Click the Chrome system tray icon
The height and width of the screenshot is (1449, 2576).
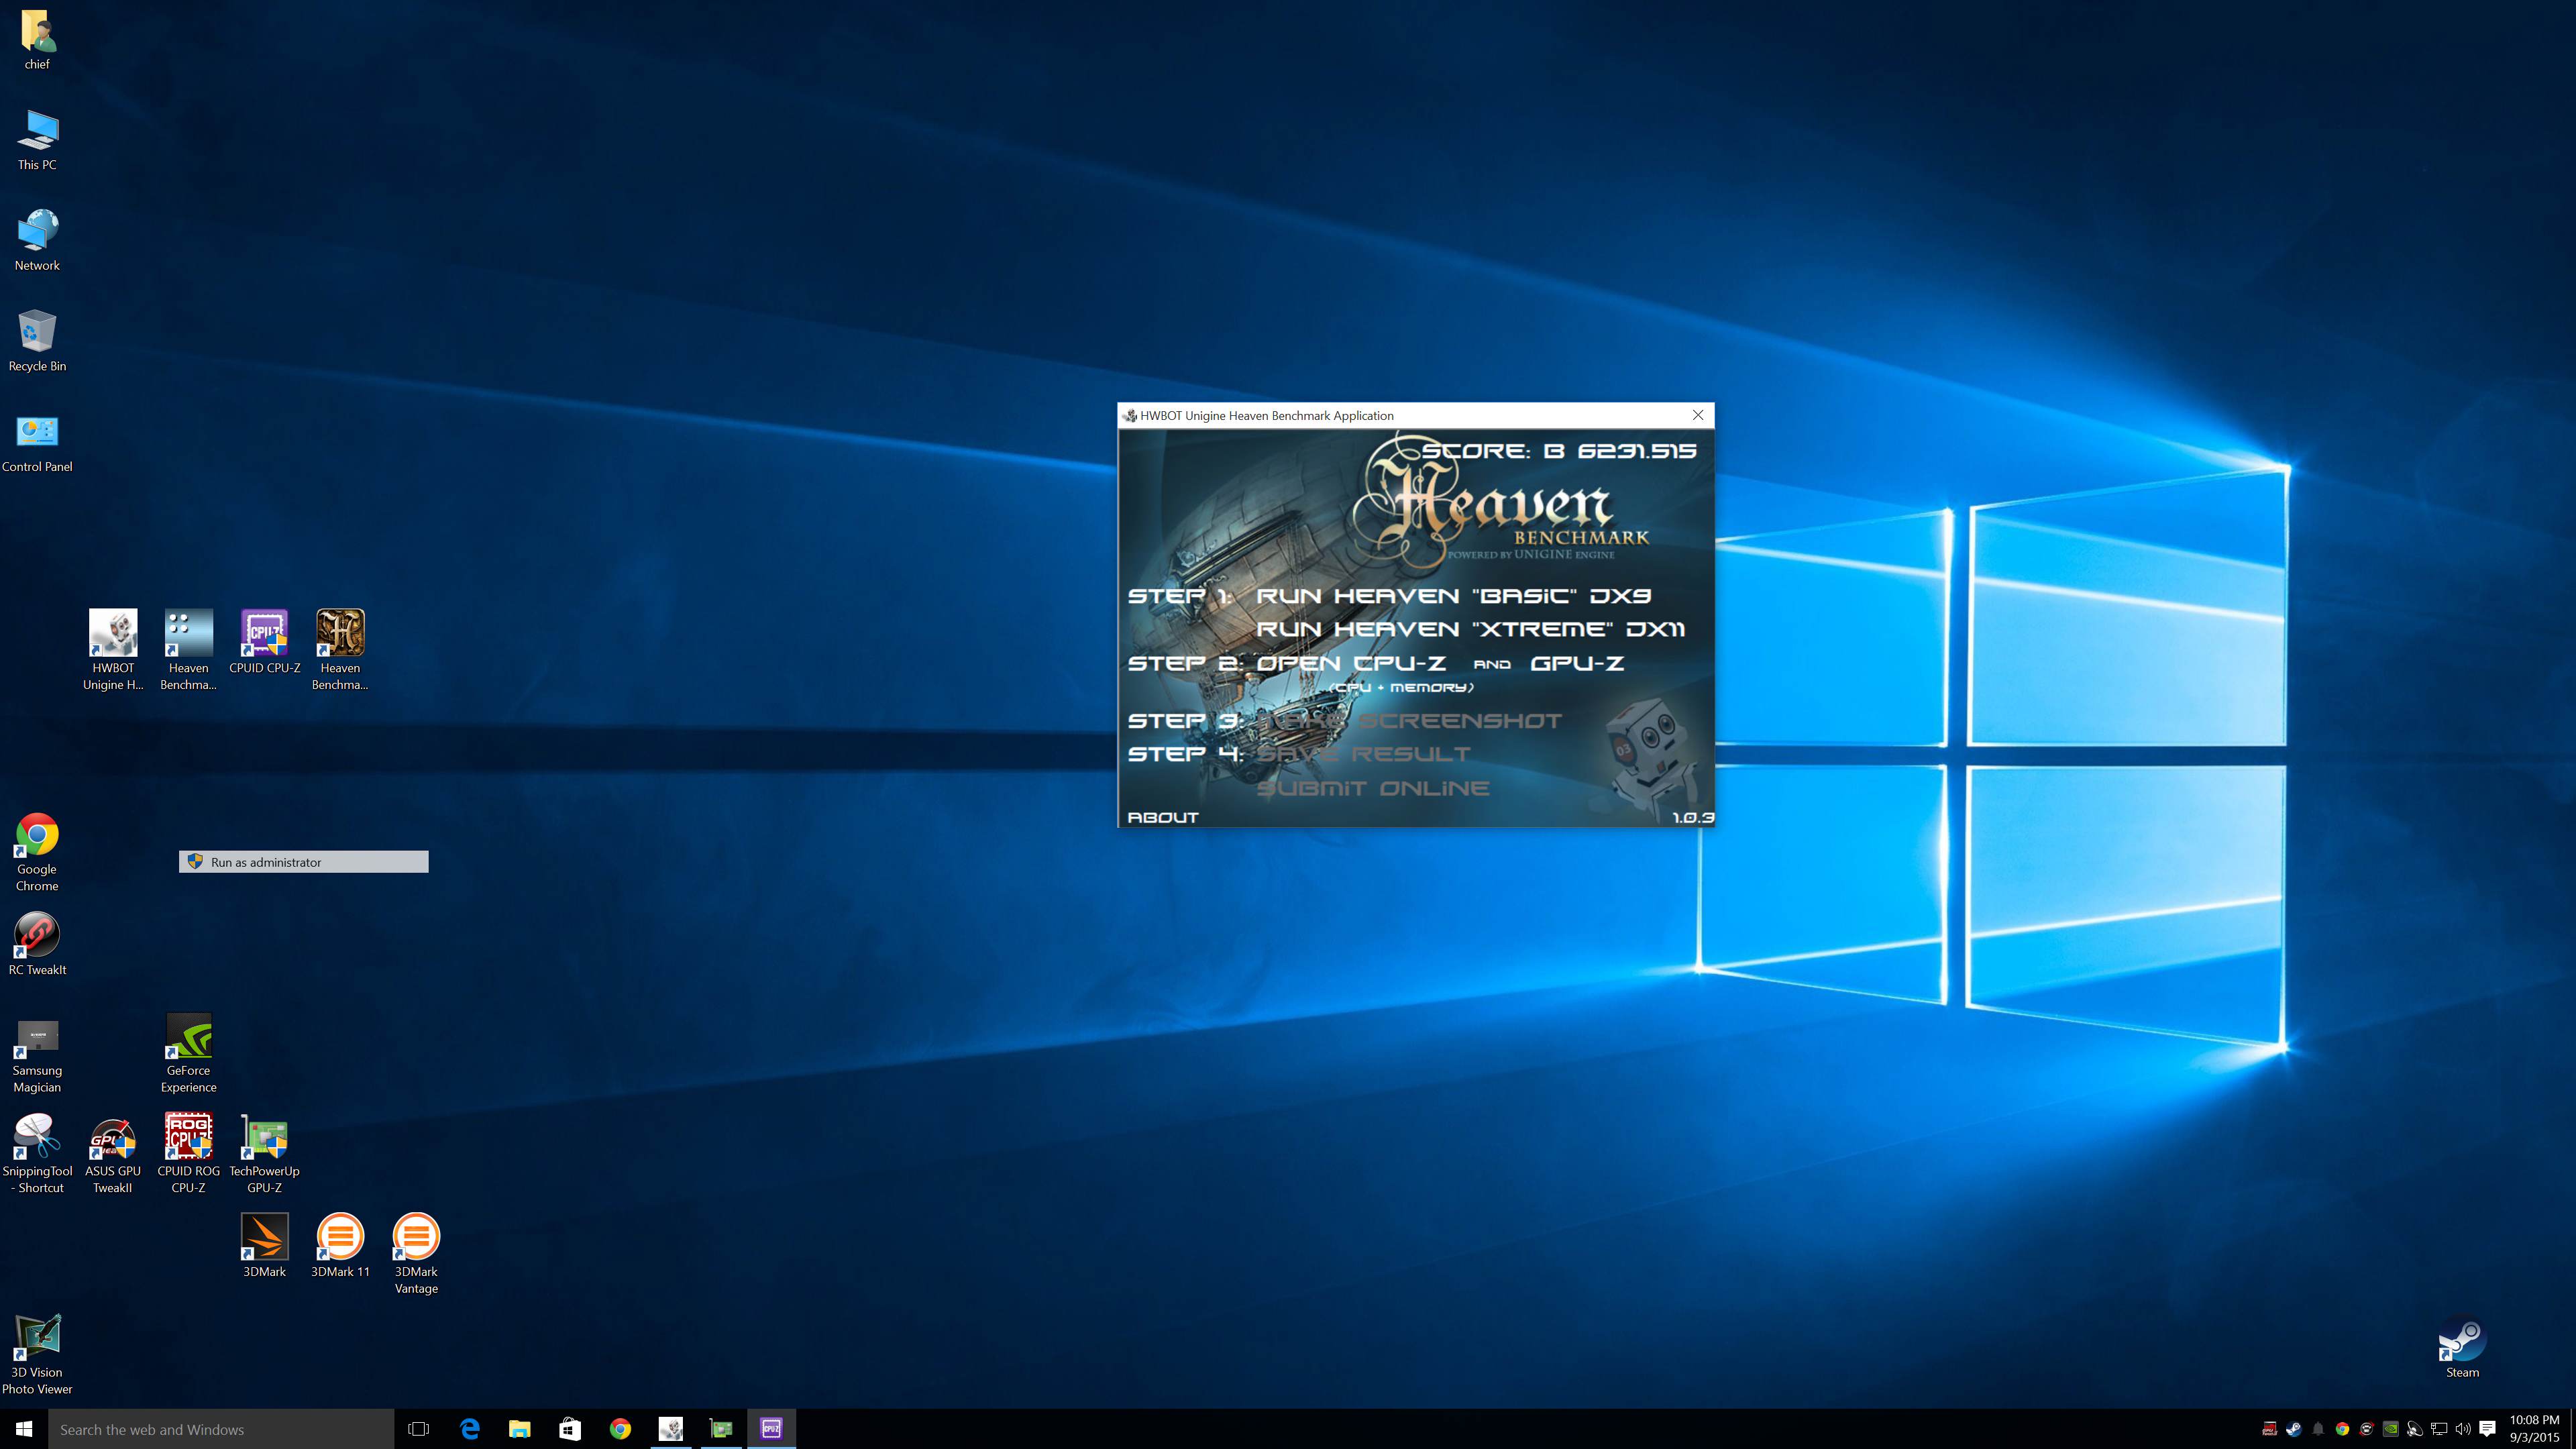point(2342,1429)
